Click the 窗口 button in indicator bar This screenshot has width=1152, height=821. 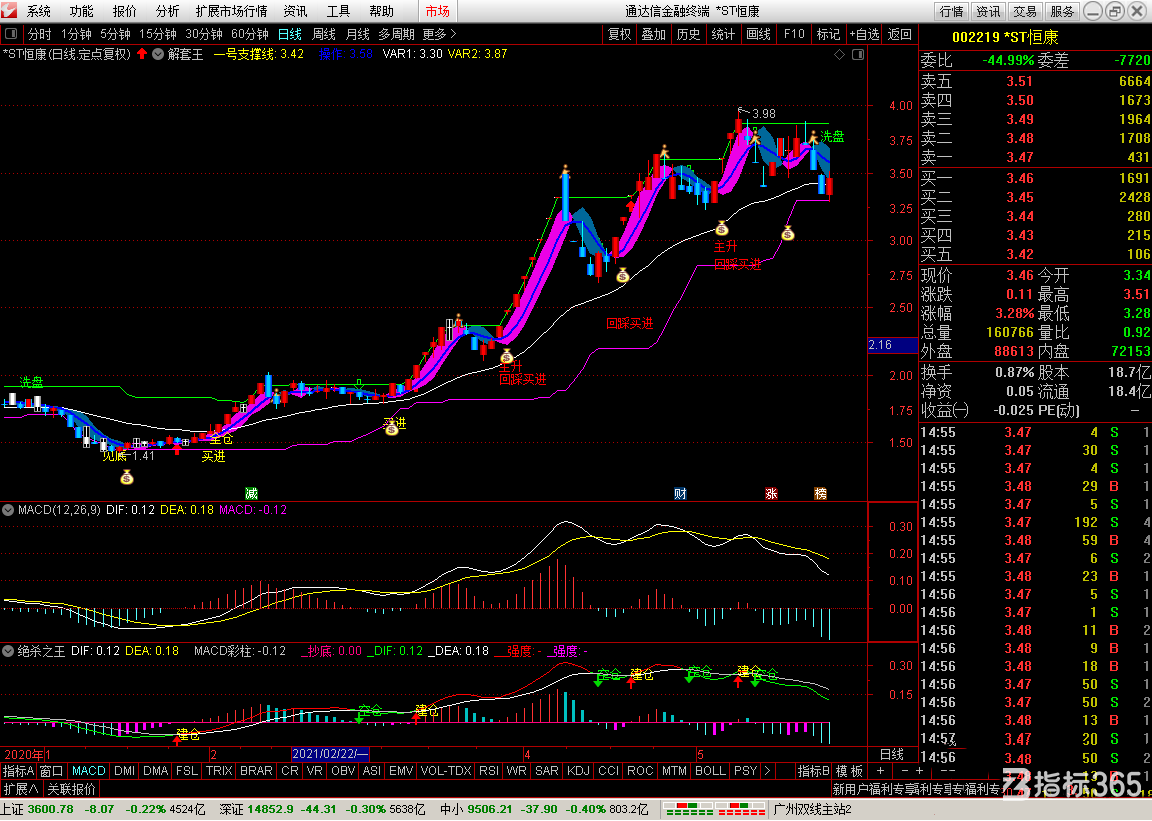coord(51,771)
